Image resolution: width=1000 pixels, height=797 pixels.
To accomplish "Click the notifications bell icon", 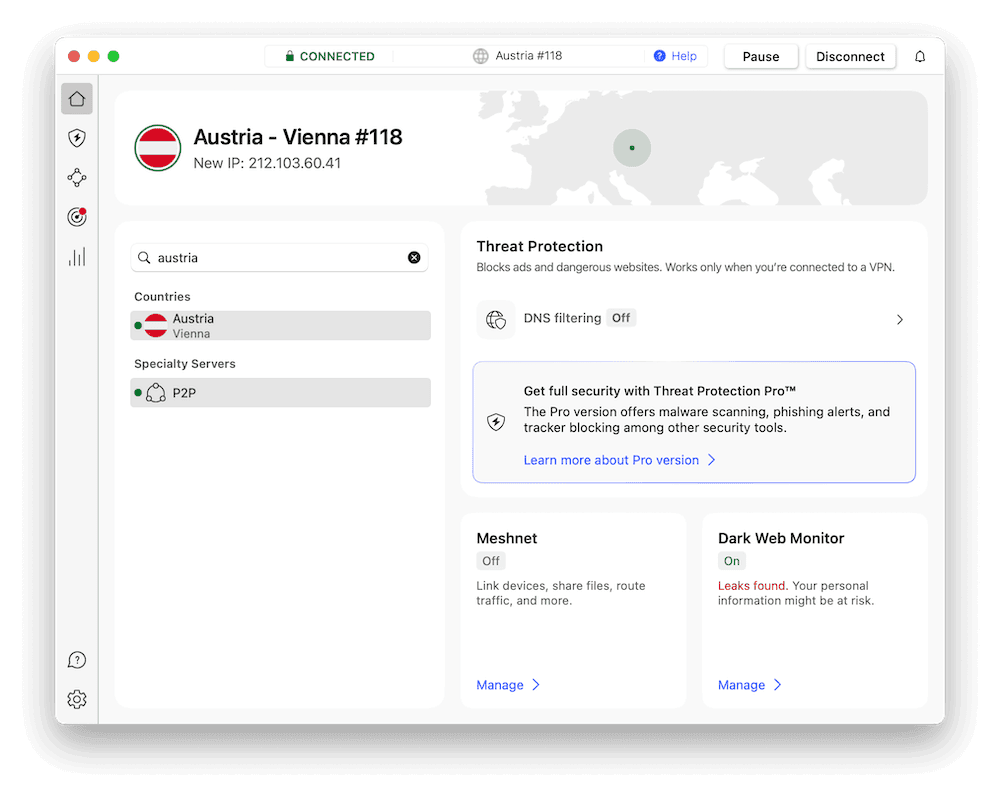I will (x=920, y=57).
